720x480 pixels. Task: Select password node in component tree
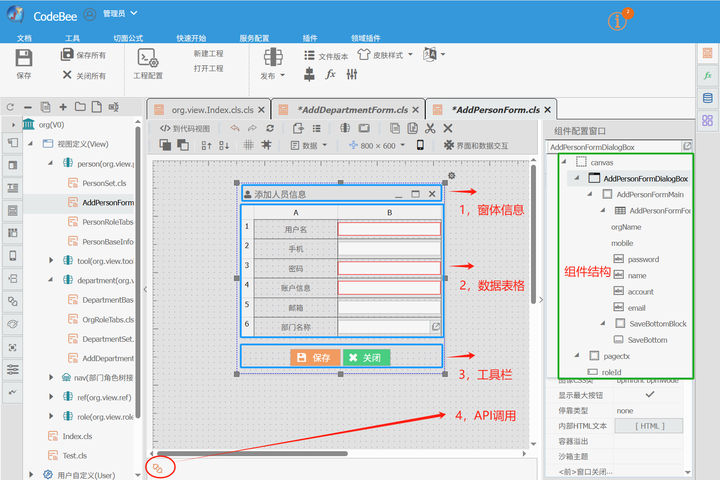(x=643, y=260)
